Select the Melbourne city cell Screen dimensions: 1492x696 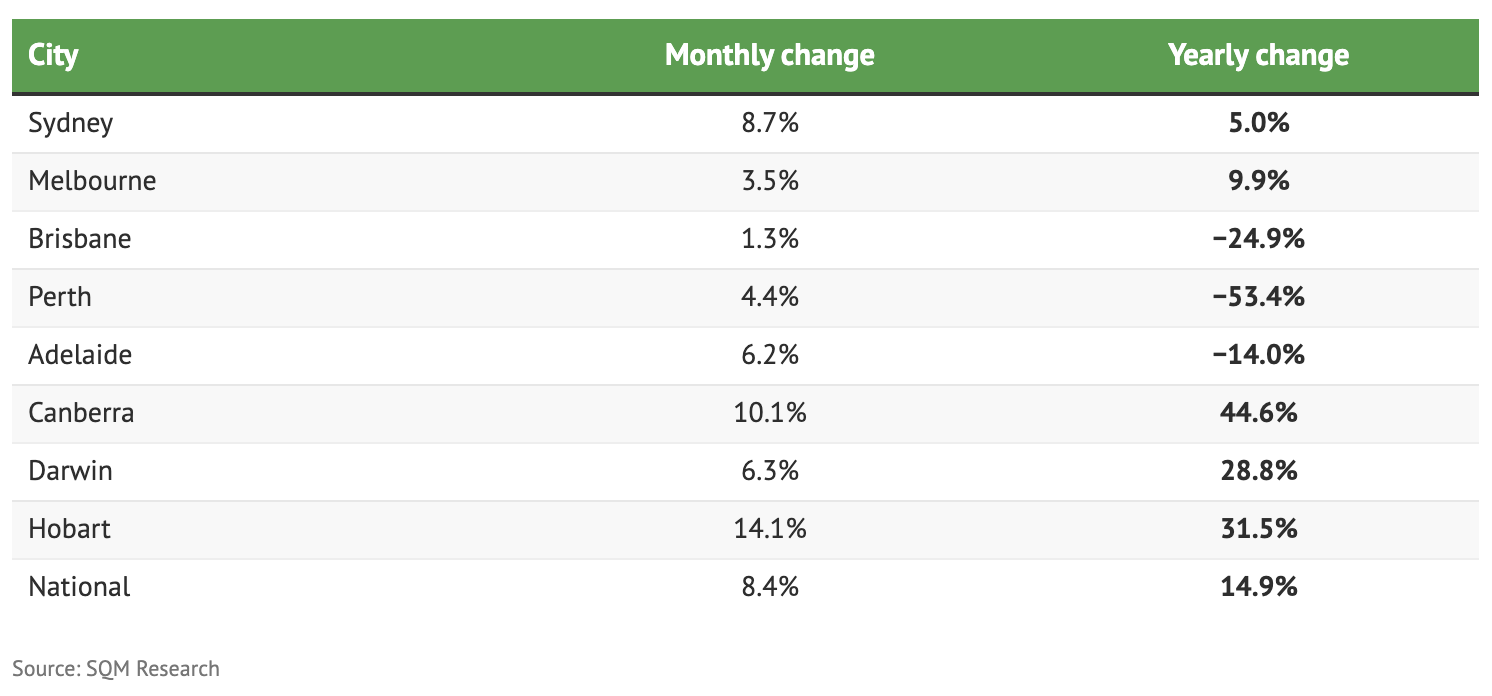coord(92,182)
